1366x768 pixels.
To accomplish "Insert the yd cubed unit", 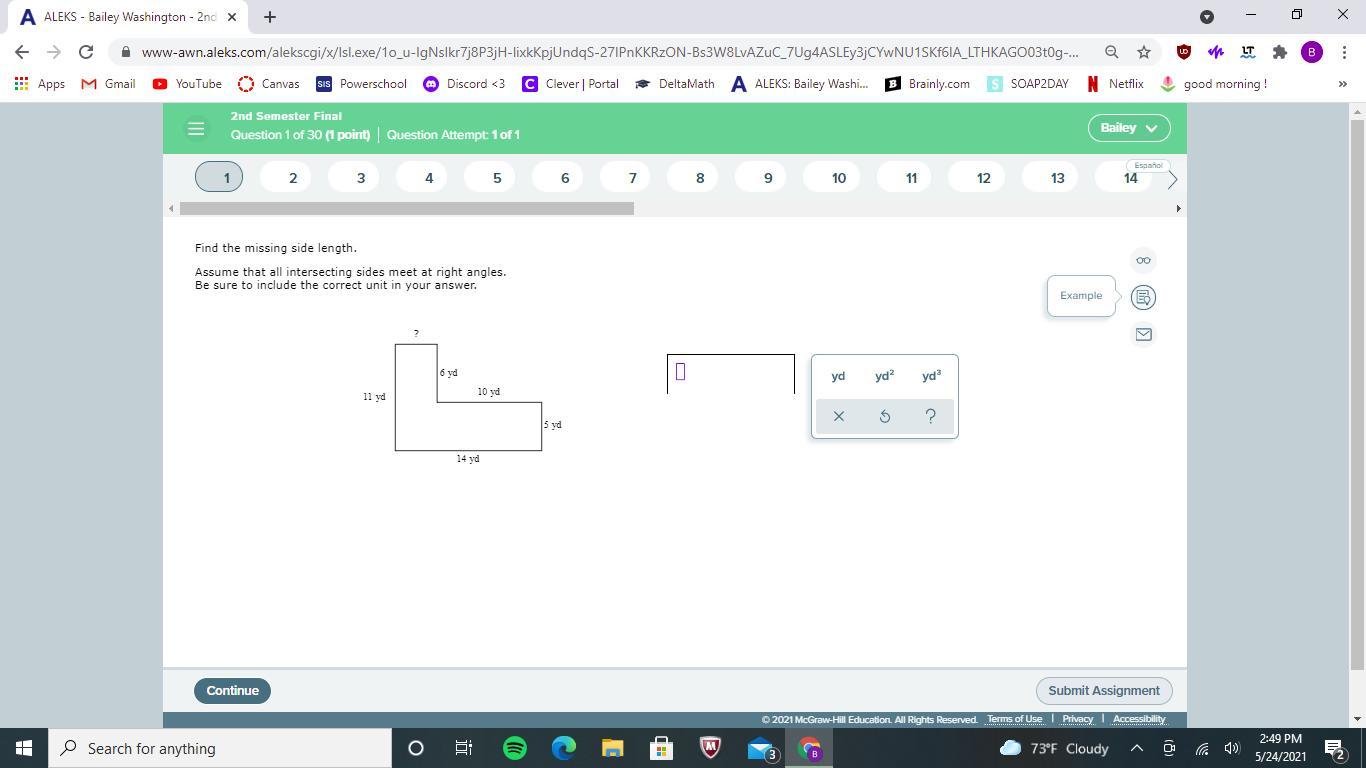I will pyautogui.click(x=931, y=376).
